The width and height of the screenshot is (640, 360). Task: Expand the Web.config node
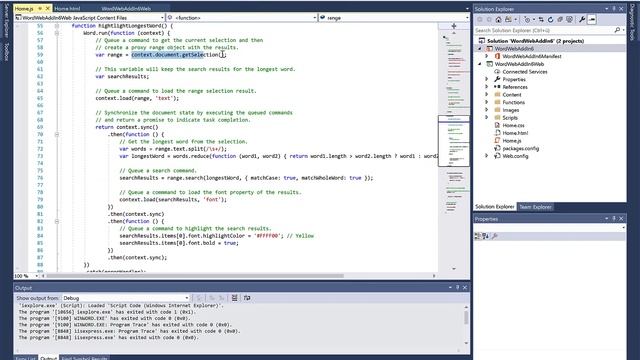click(487, 156)
